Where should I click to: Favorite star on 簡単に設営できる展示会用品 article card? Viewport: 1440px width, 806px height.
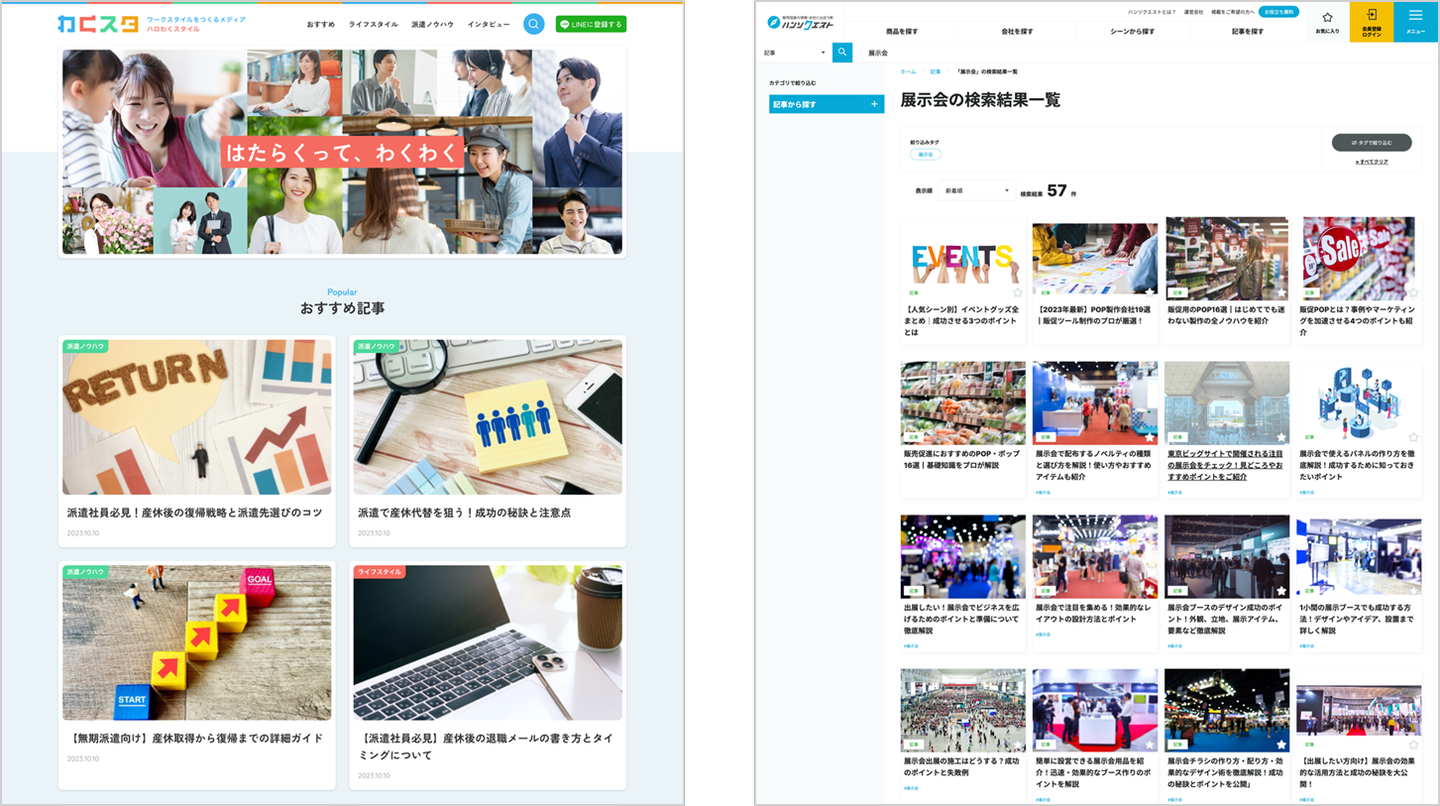click(x=1150, y=745)
